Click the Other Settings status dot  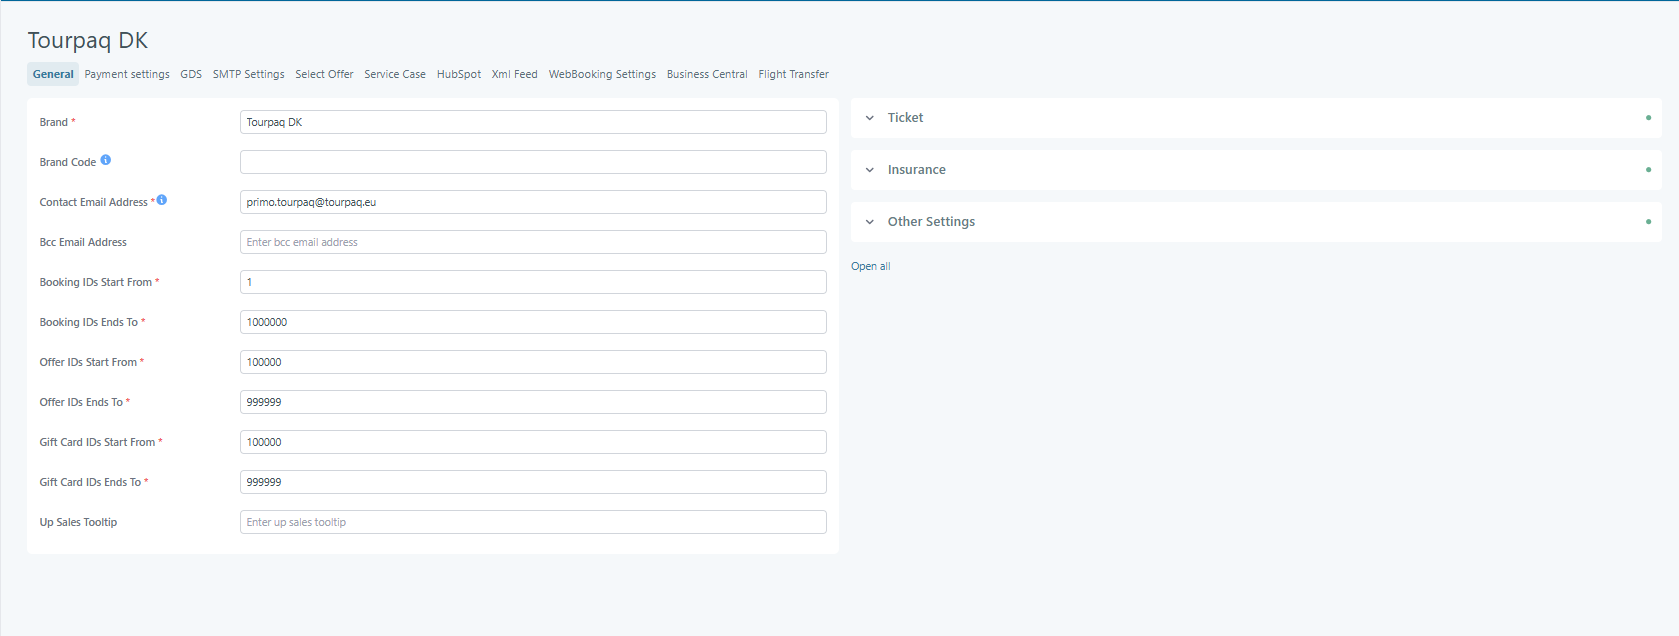[1648, 222]
